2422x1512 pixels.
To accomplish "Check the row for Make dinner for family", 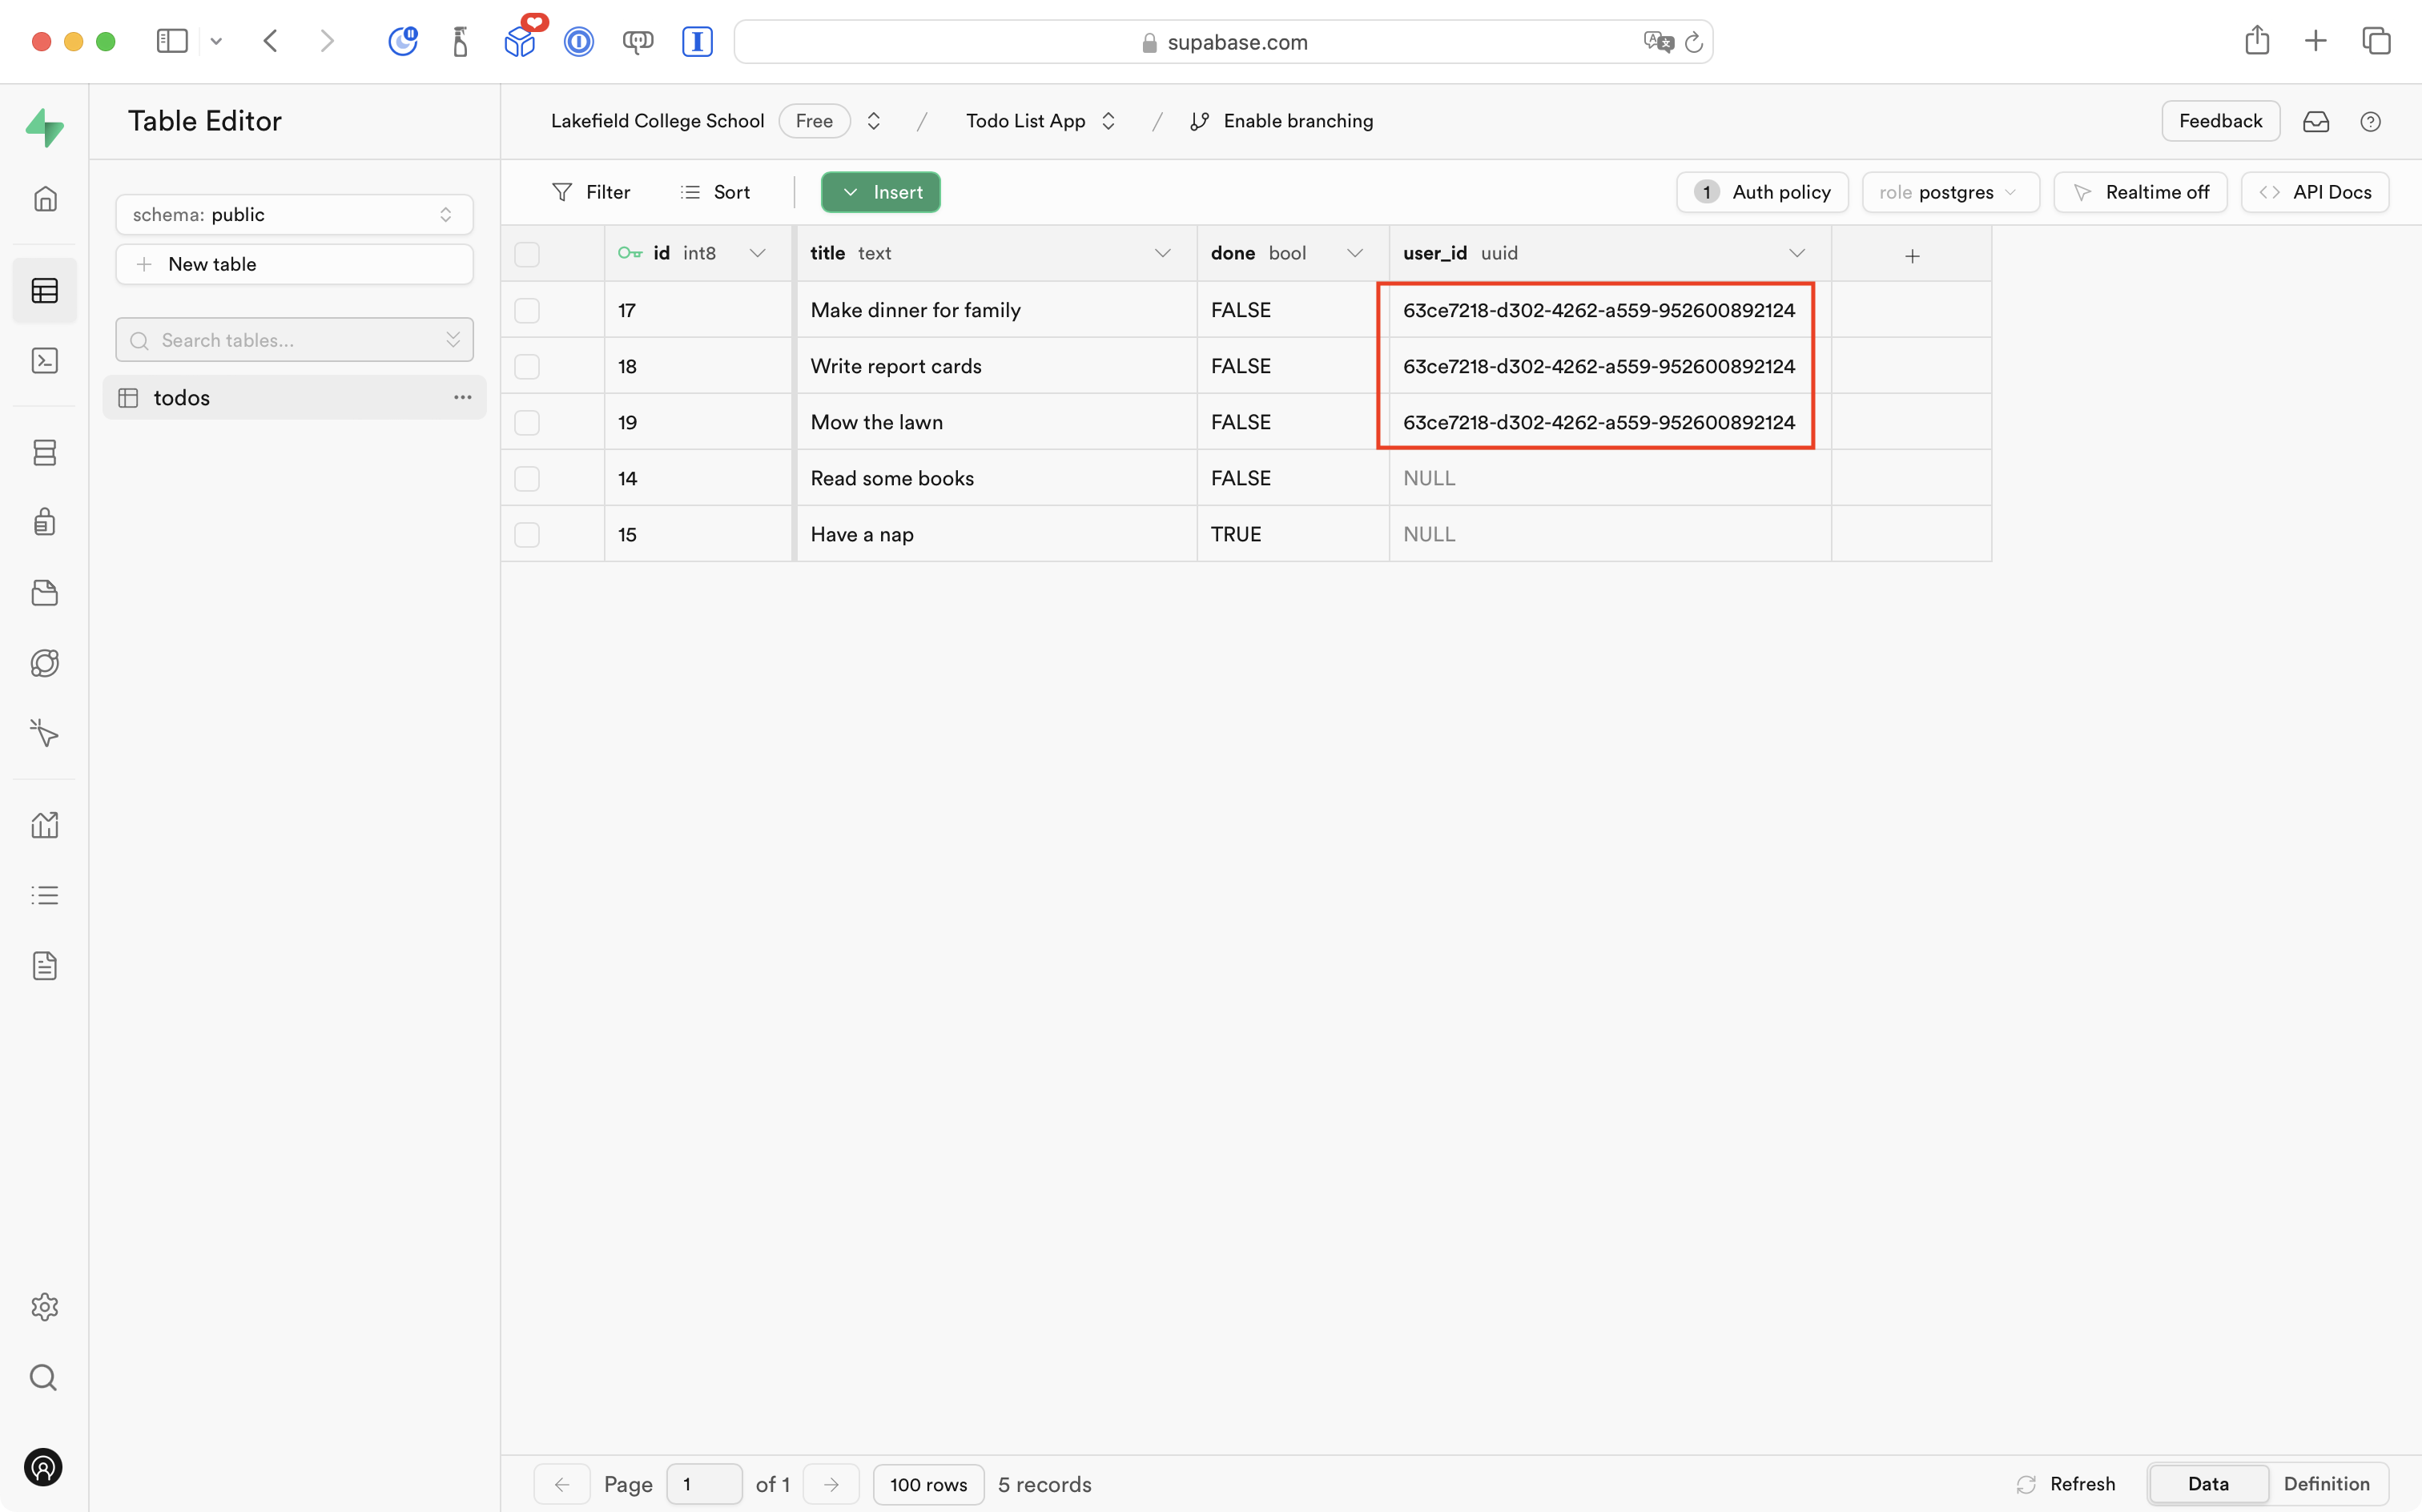I will point(527,310).
